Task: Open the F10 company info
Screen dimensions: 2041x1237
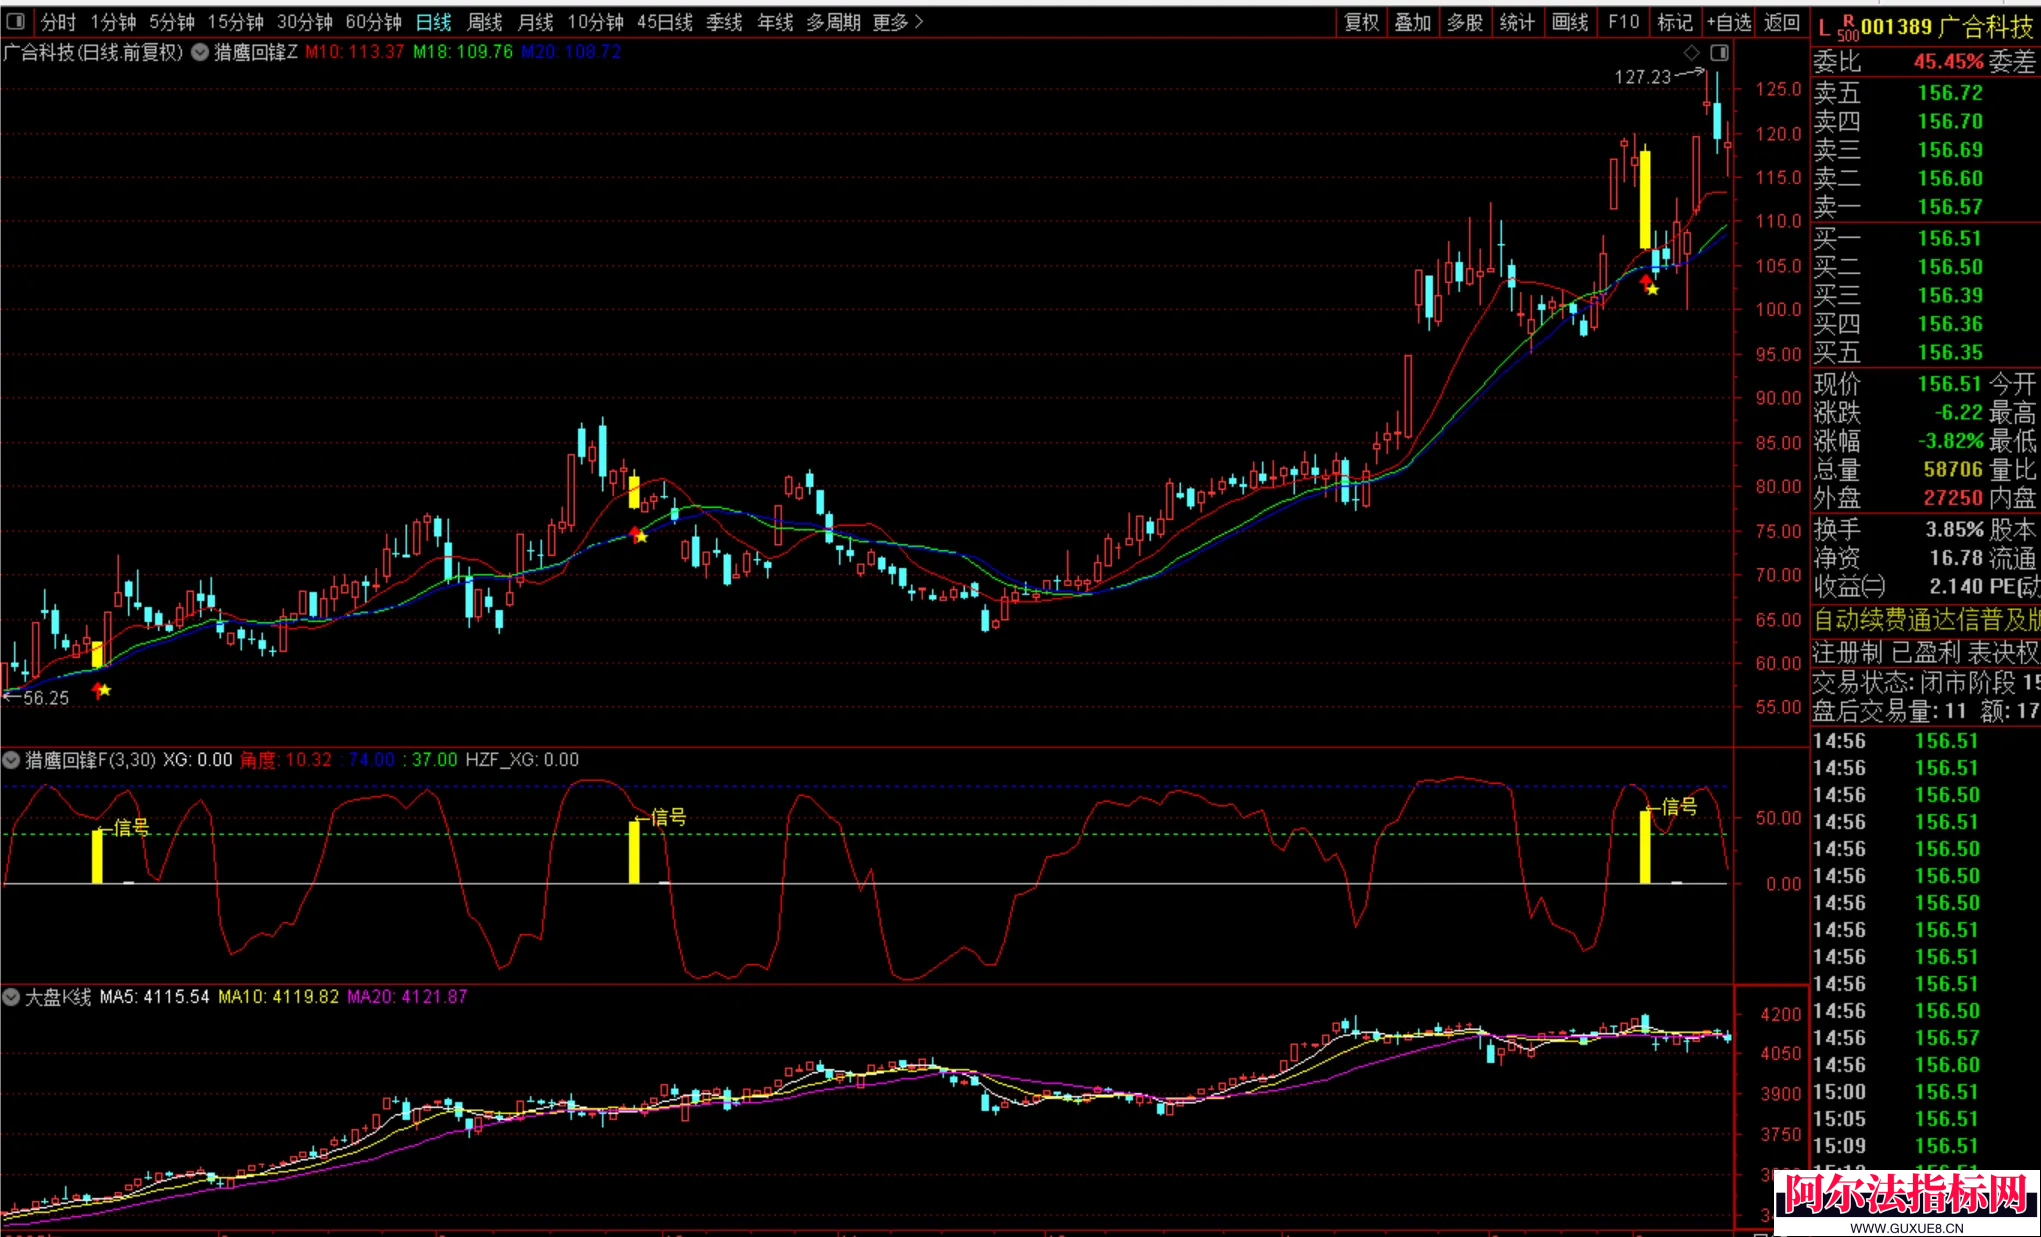Action: (x=1623, y=22)
